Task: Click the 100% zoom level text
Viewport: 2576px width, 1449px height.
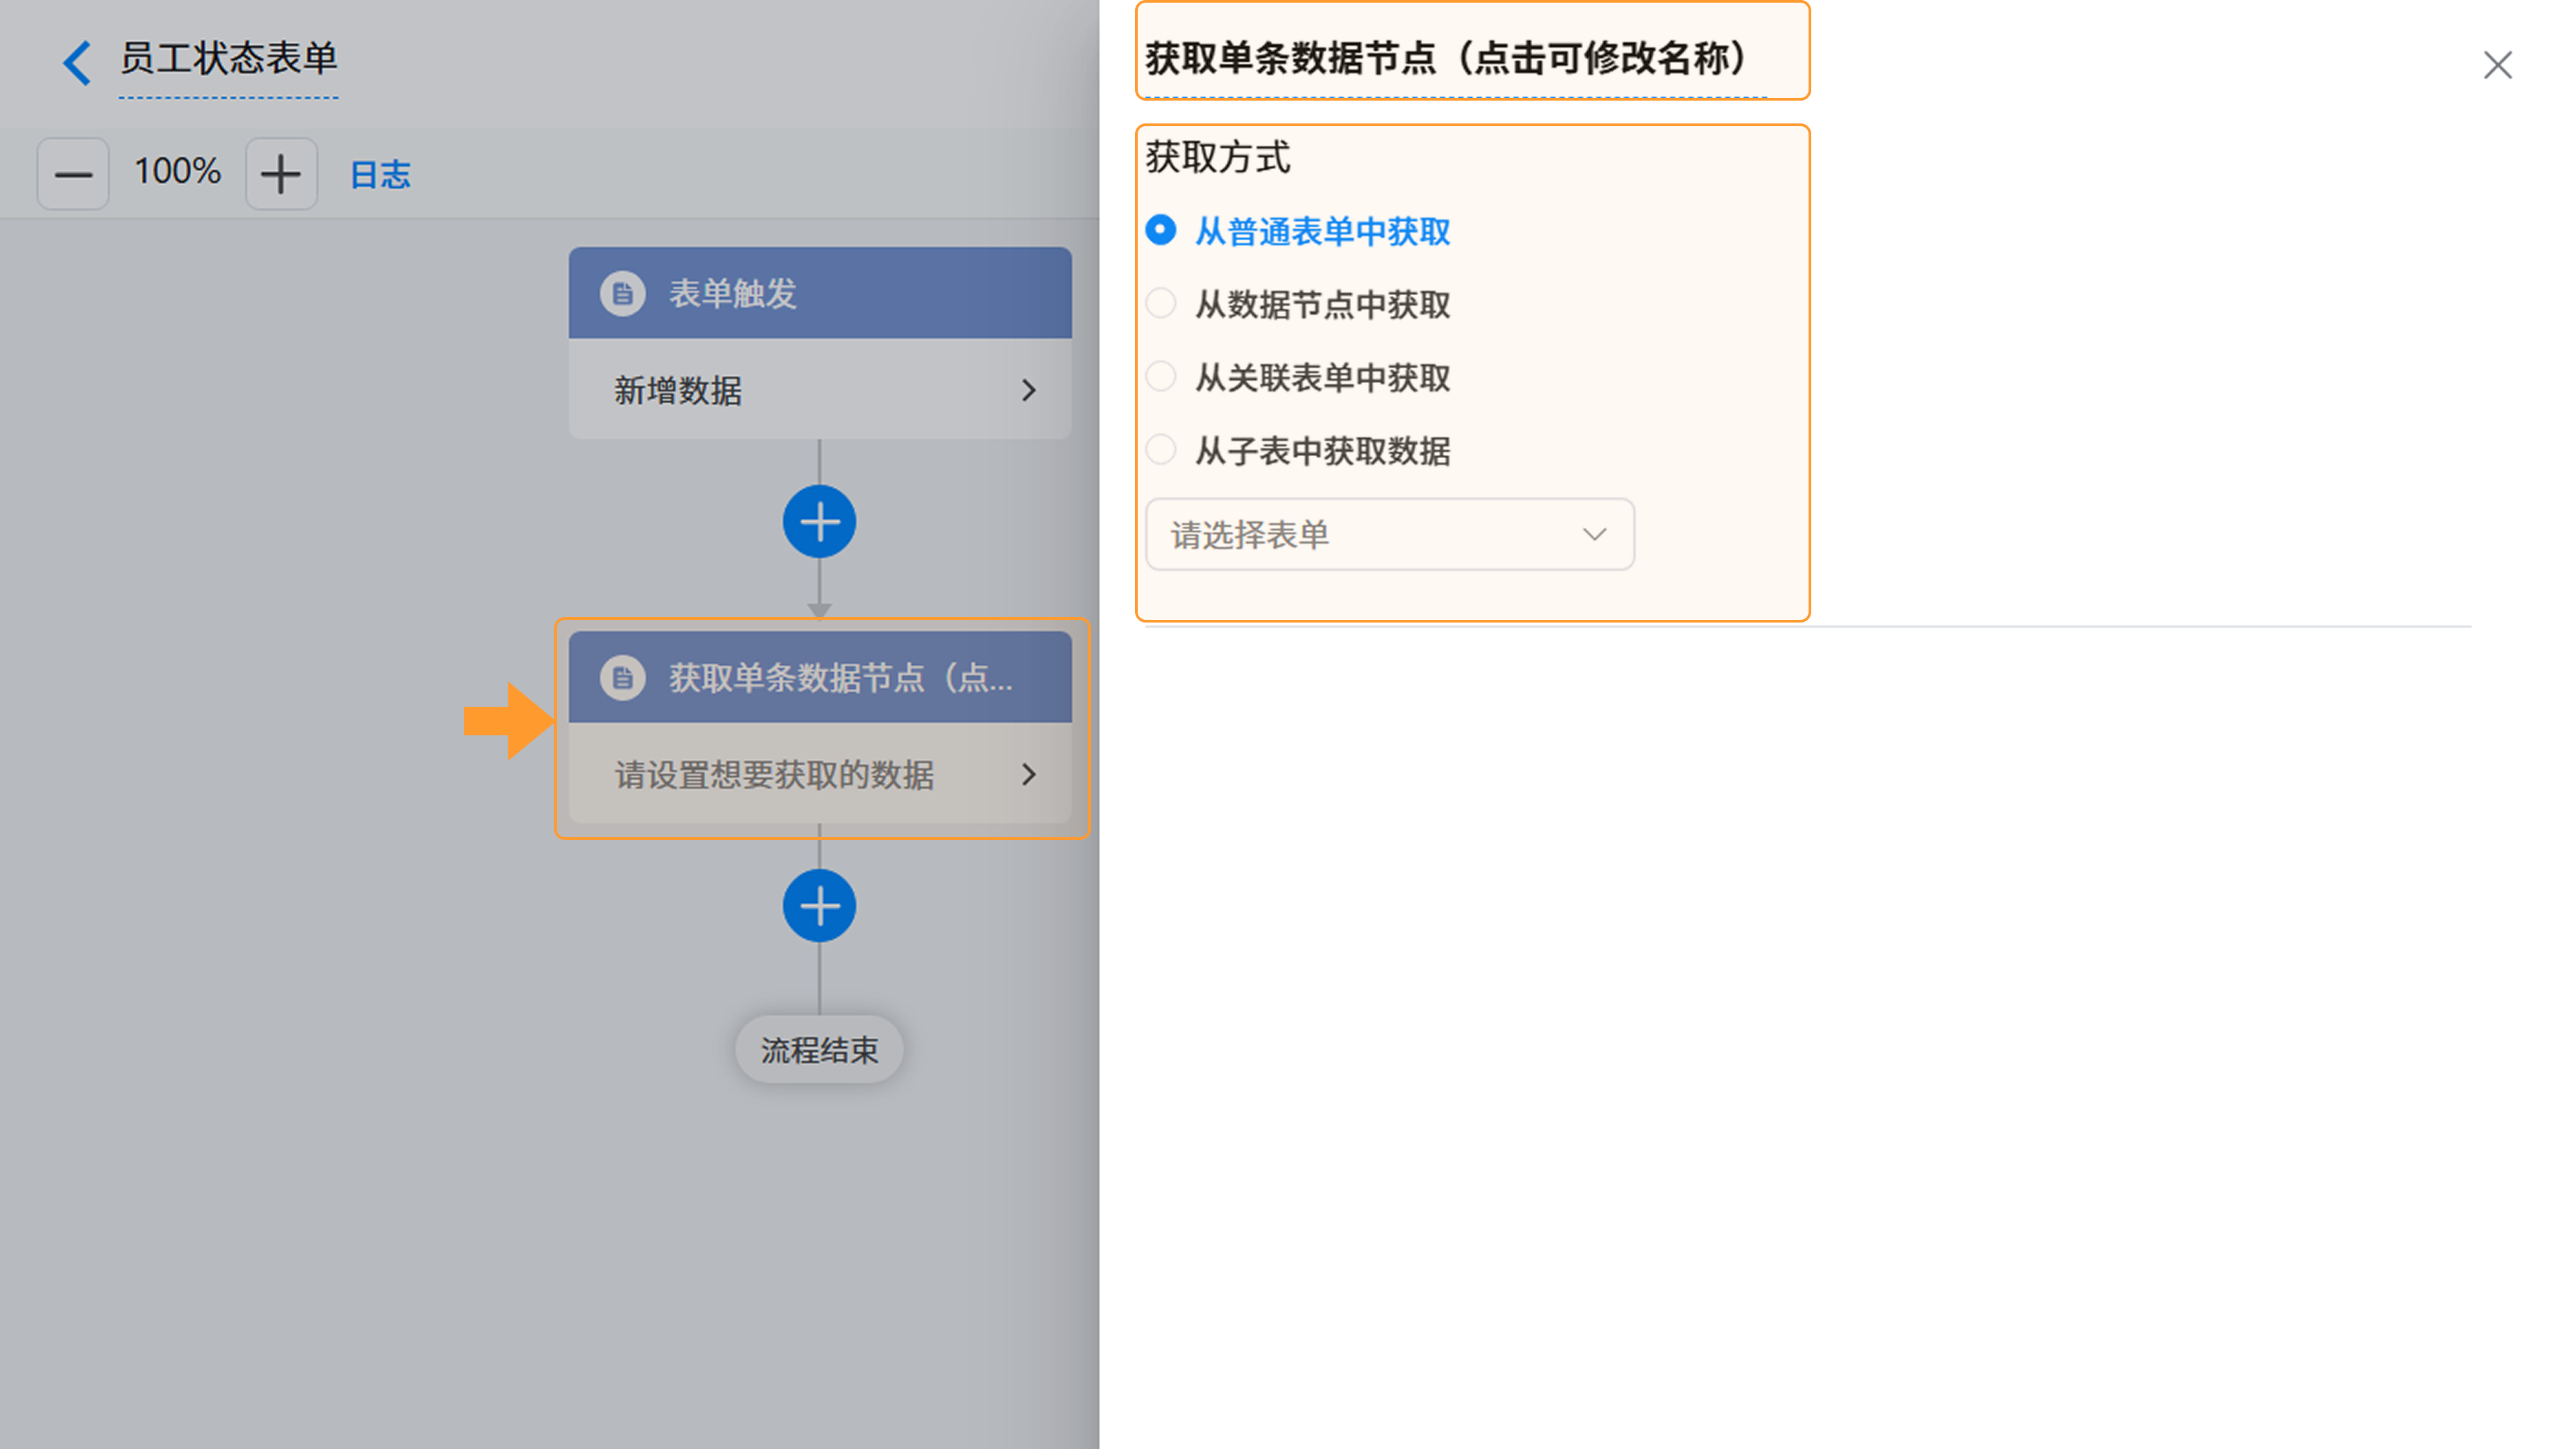Action: [178, 172]
